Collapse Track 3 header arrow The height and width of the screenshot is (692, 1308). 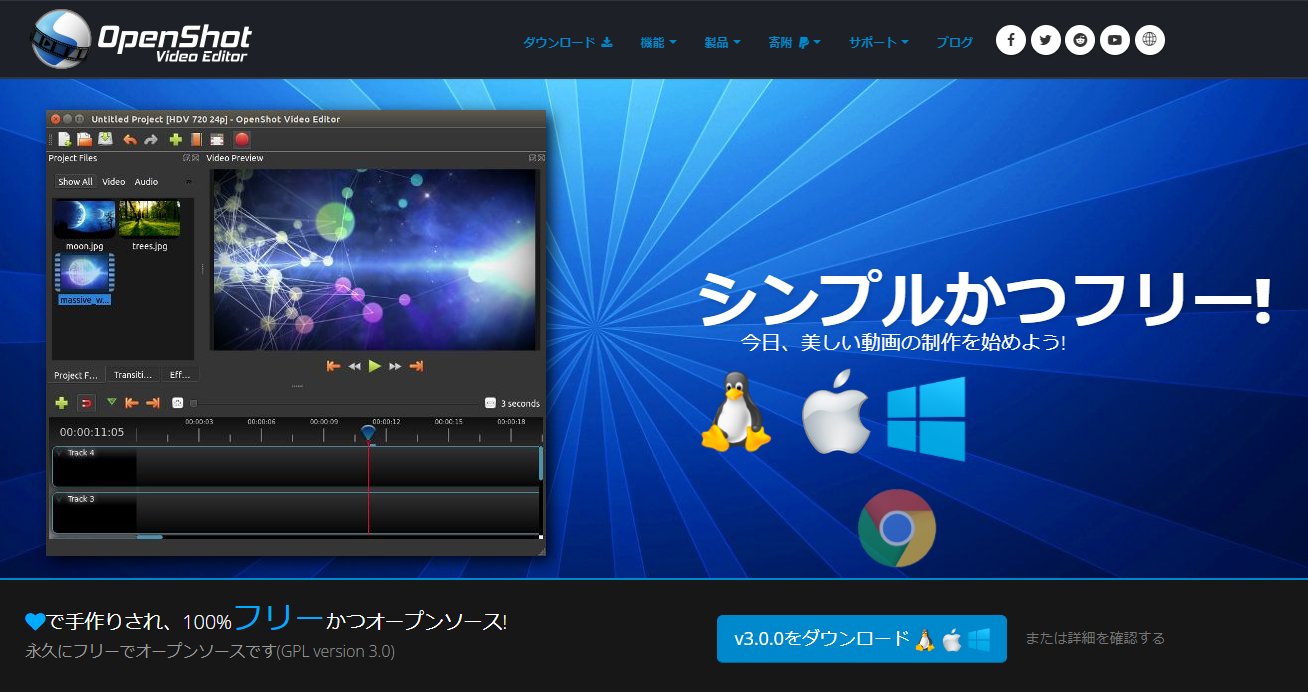[x=59, y=499]
